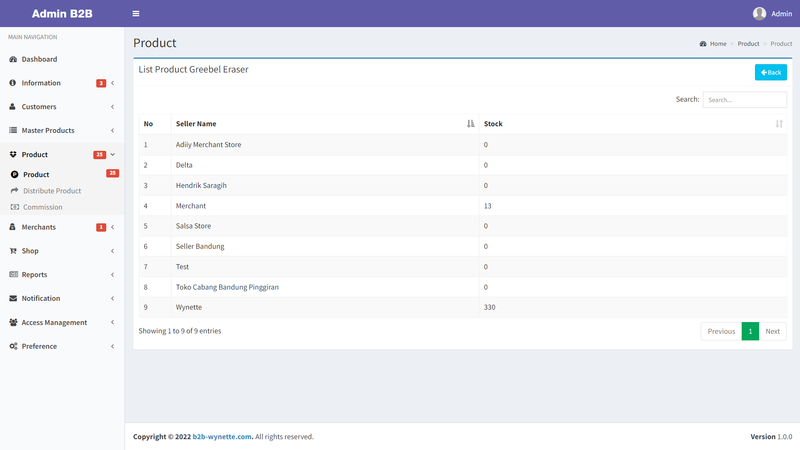Open the Reports sidebar menu
This screenshot has height=450, width=800.
[x=62, y=274]
